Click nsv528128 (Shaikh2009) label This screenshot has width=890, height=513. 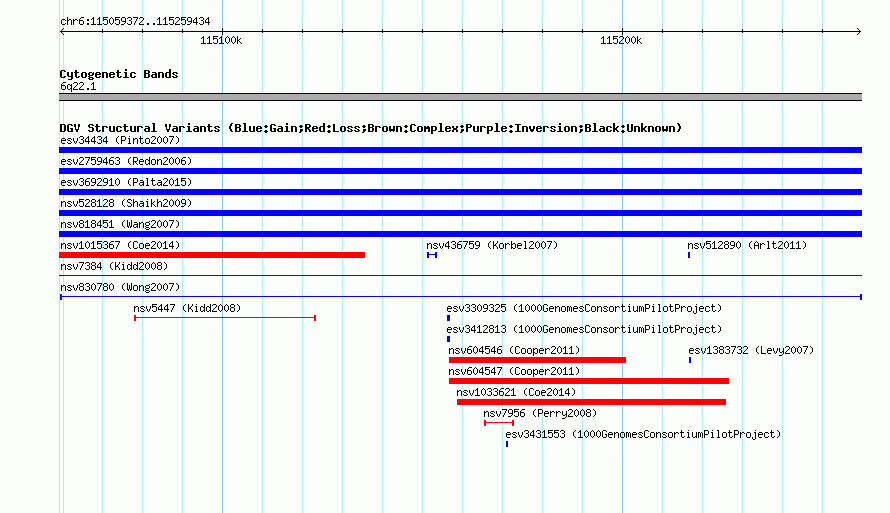pyautogui.click(x=126, y=203)
